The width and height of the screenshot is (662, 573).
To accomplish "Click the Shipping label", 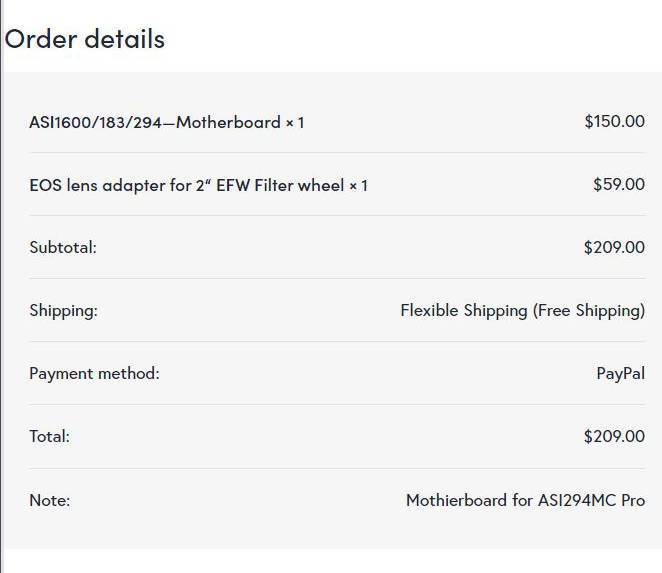I will click(x=63, y=311).
